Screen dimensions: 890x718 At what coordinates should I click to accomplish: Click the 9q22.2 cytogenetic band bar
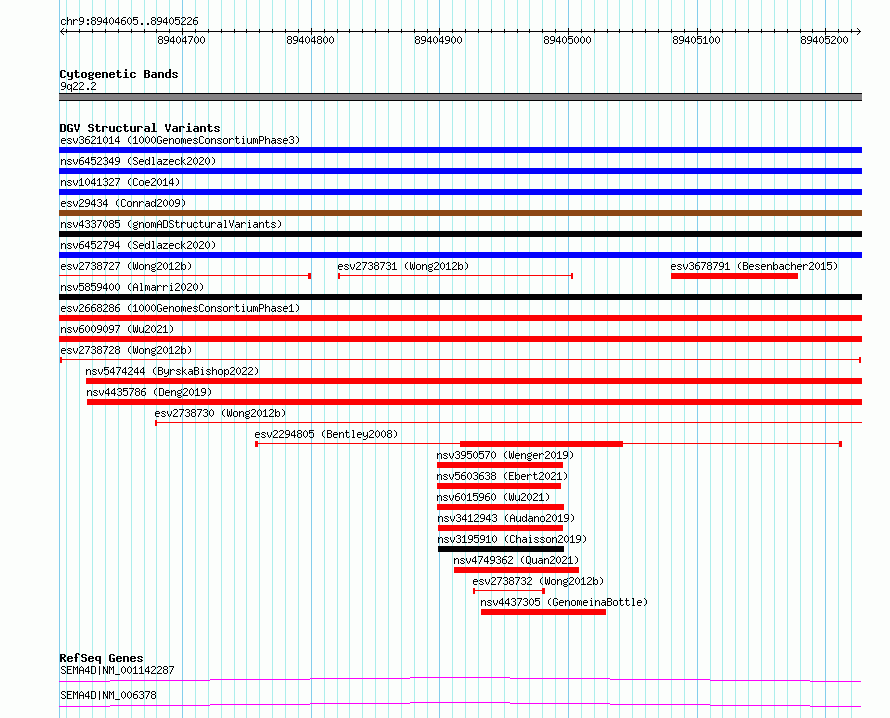[460, 97]
